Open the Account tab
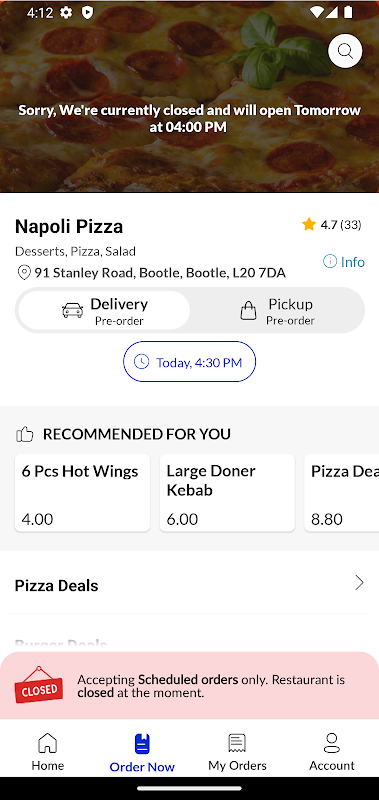Screen dimensions: 379x800 coord(332,752)
